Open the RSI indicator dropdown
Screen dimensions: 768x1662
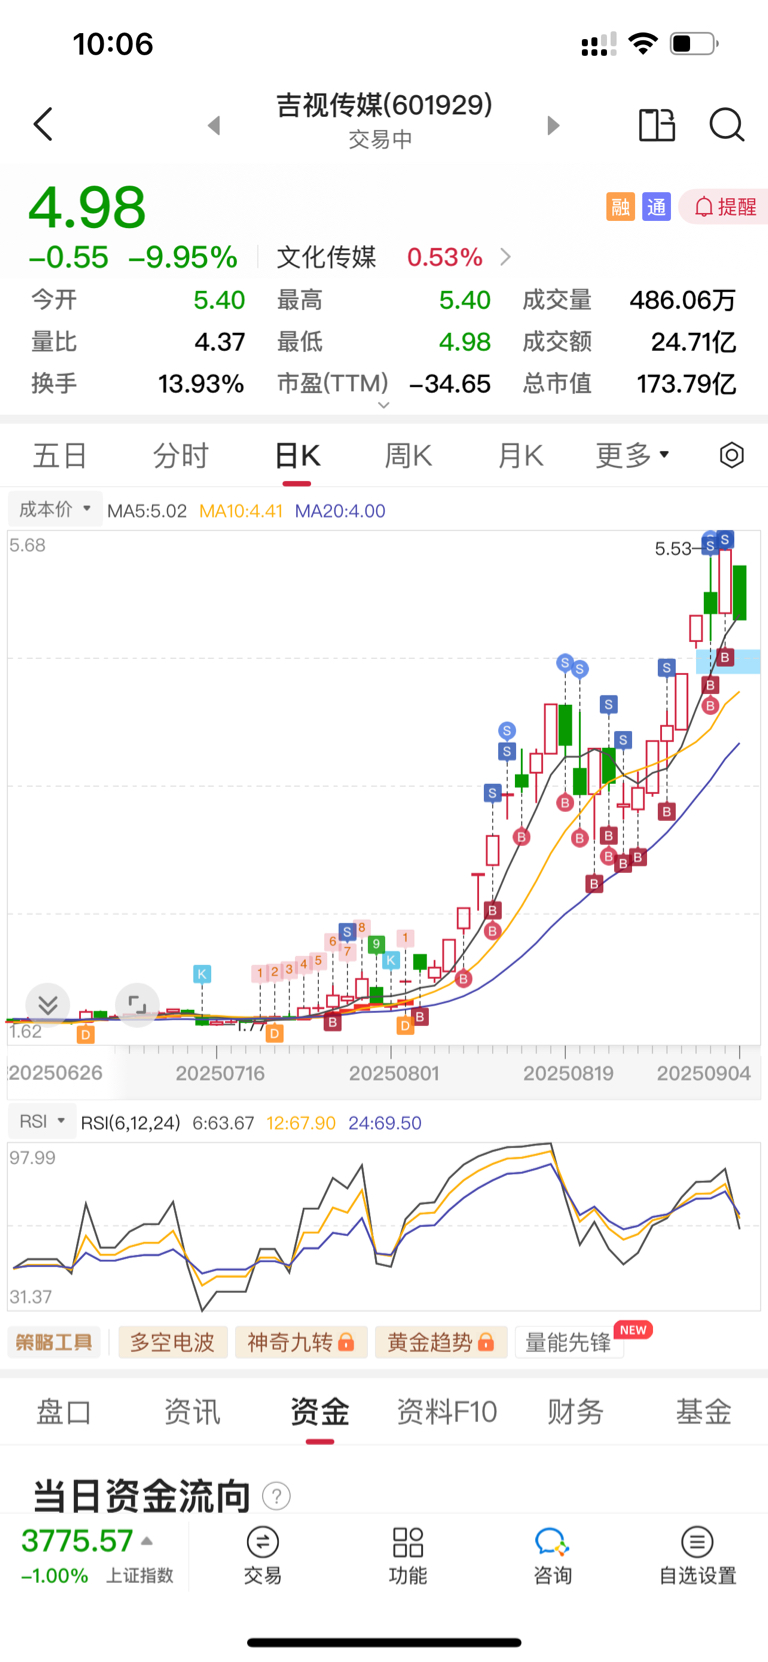pos(41,1121)
